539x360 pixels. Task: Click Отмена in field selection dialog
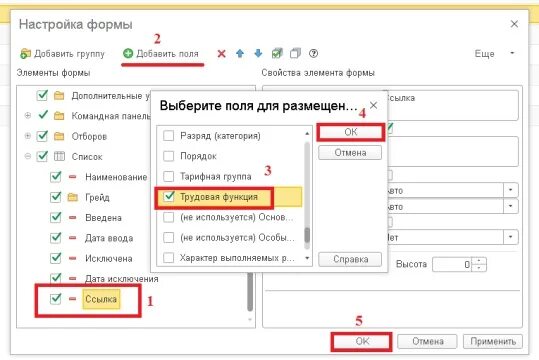pyautogui.click(x=350, y=153)
